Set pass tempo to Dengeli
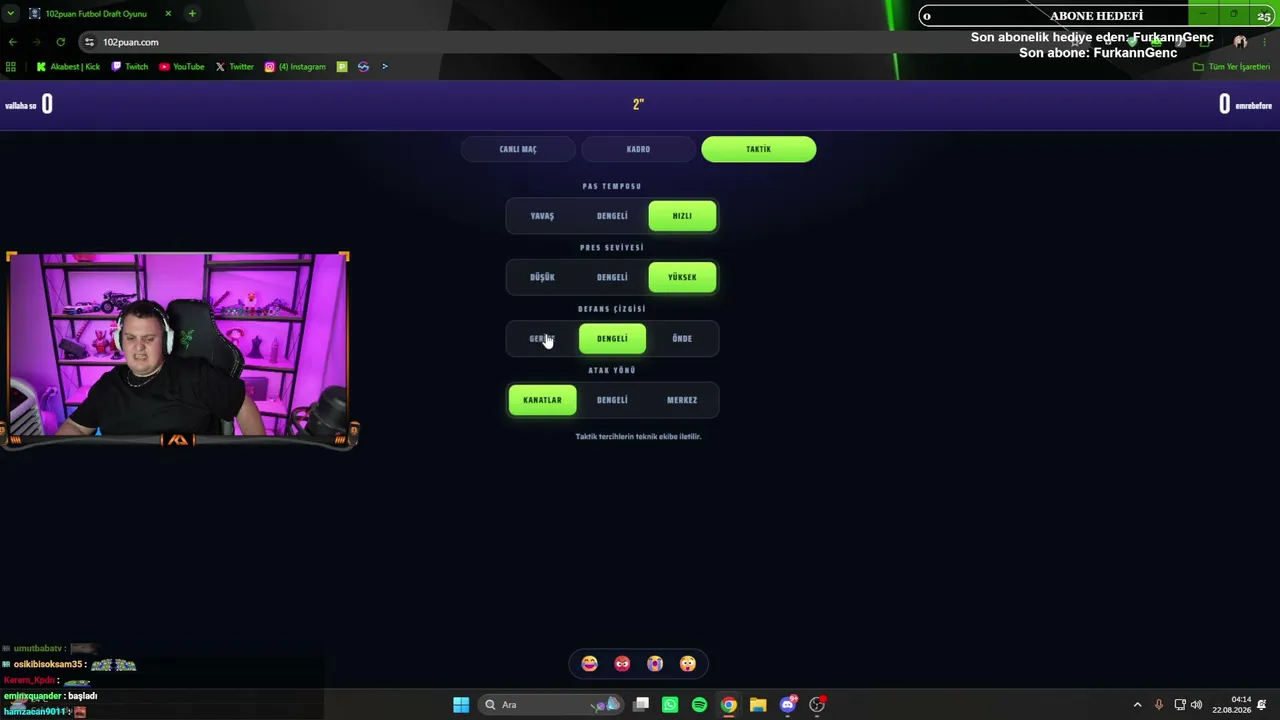1280x720 pixels. tap(612, 216)
